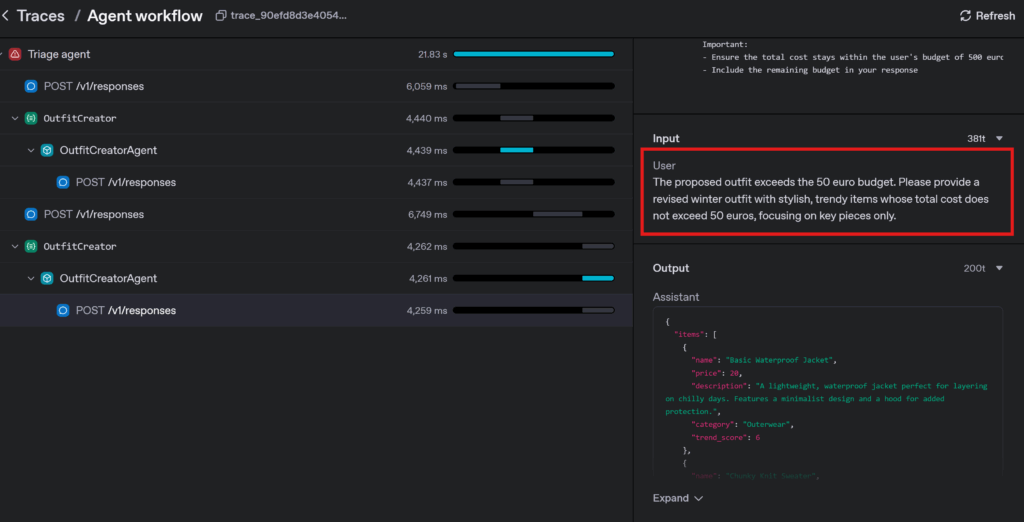The height and width of the screenshot is (522, 1024).
Task: Open the Output 200t token dropdown
Action: [x=999, y=268]
